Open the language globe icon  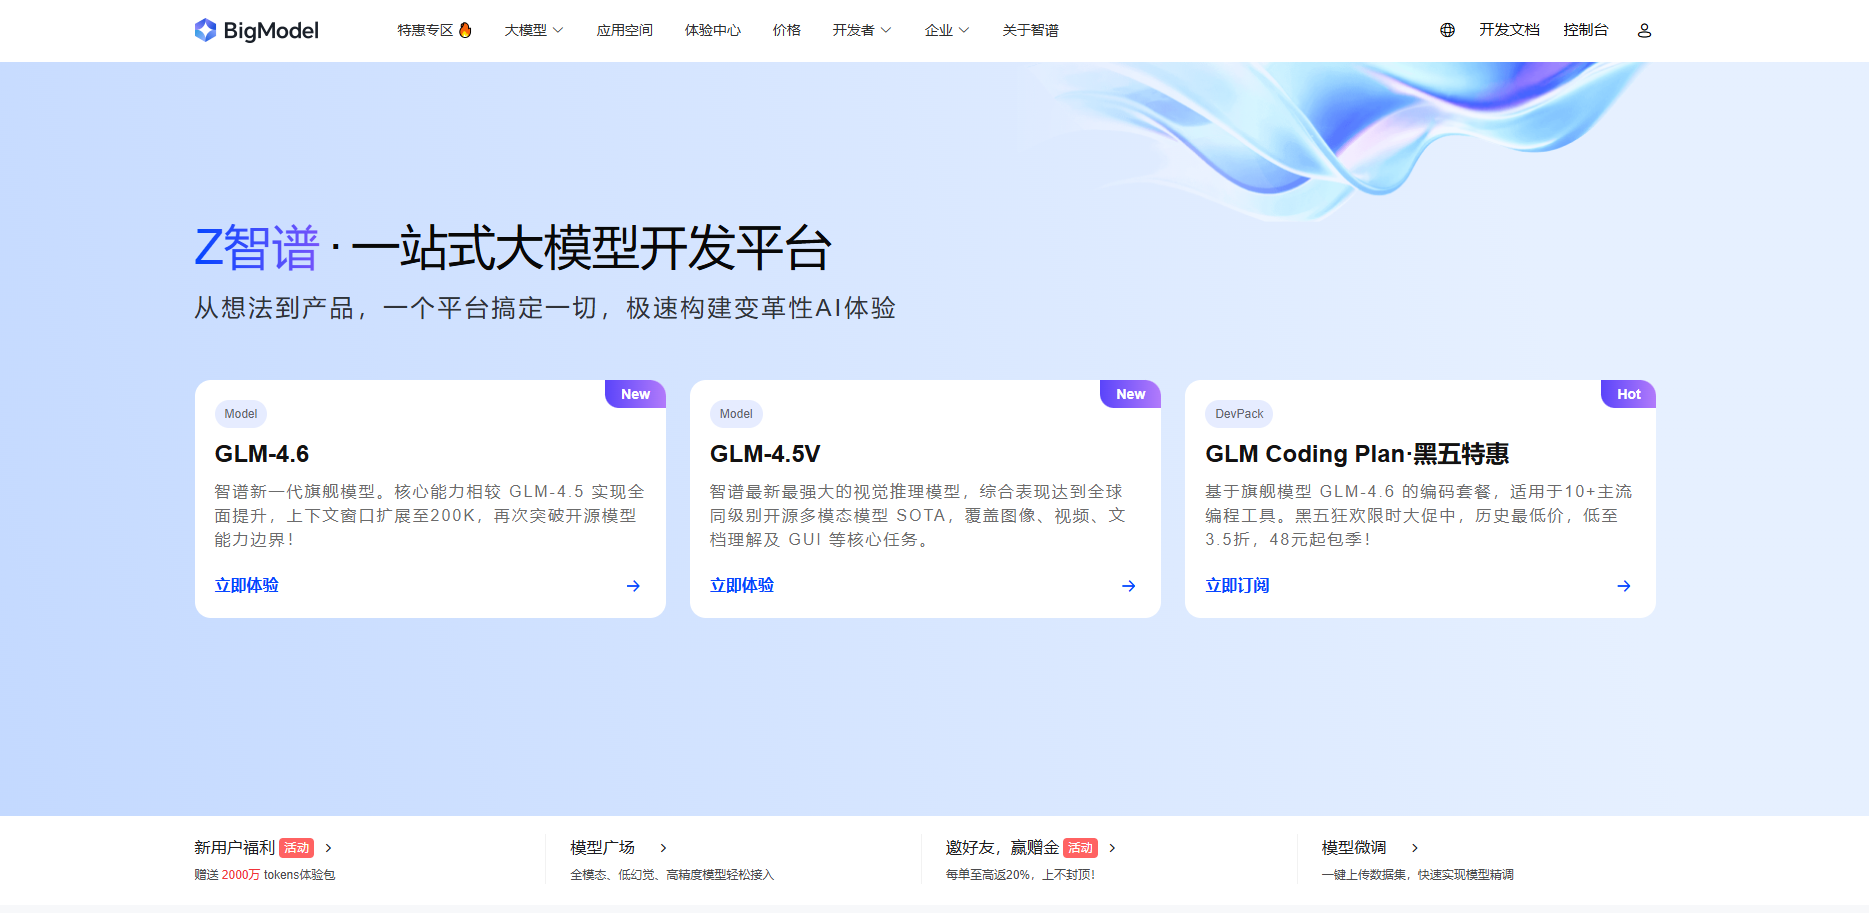(1447, 30)
